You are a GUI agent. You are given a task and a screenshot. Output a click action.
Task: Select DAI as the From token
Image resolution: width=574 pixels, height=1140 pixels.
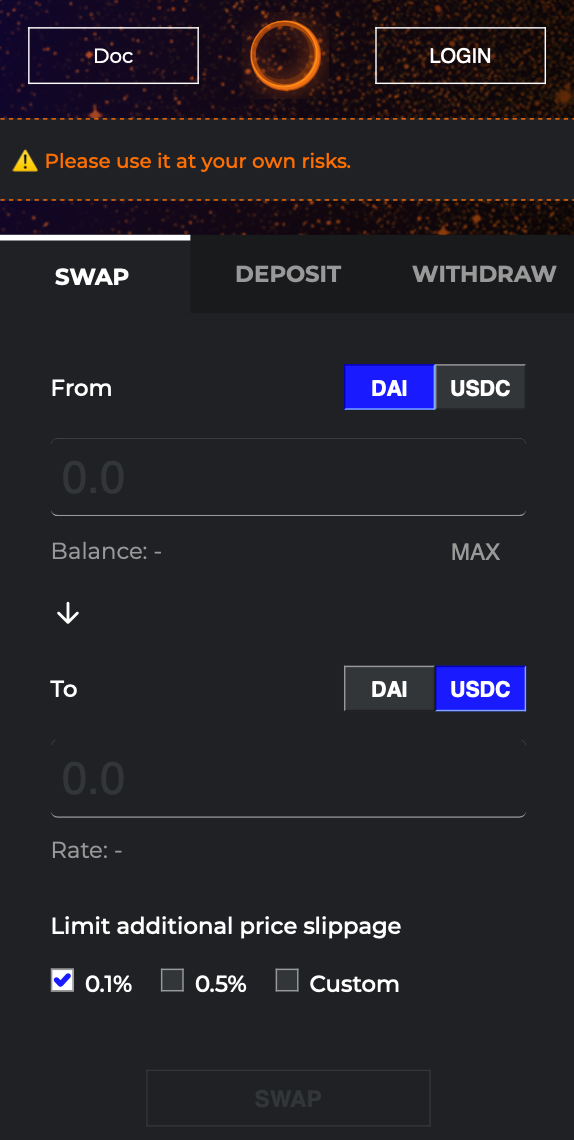[389, 388]
